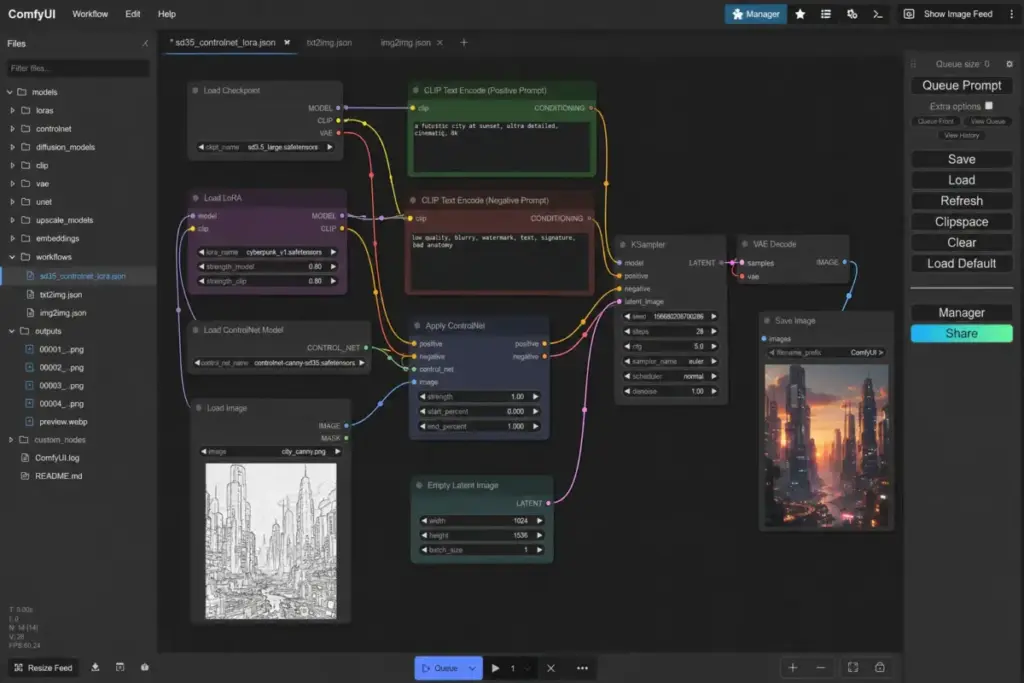Add a new workflow tab with plus icon
1024x683 pixels.
(464, 42)
